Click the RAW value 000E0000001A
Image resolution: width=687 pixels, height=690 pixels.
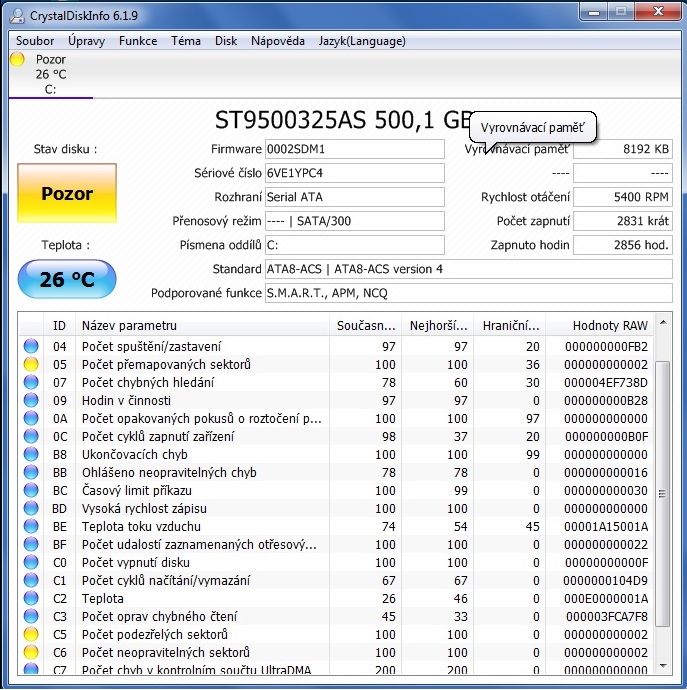coord(606,599)
